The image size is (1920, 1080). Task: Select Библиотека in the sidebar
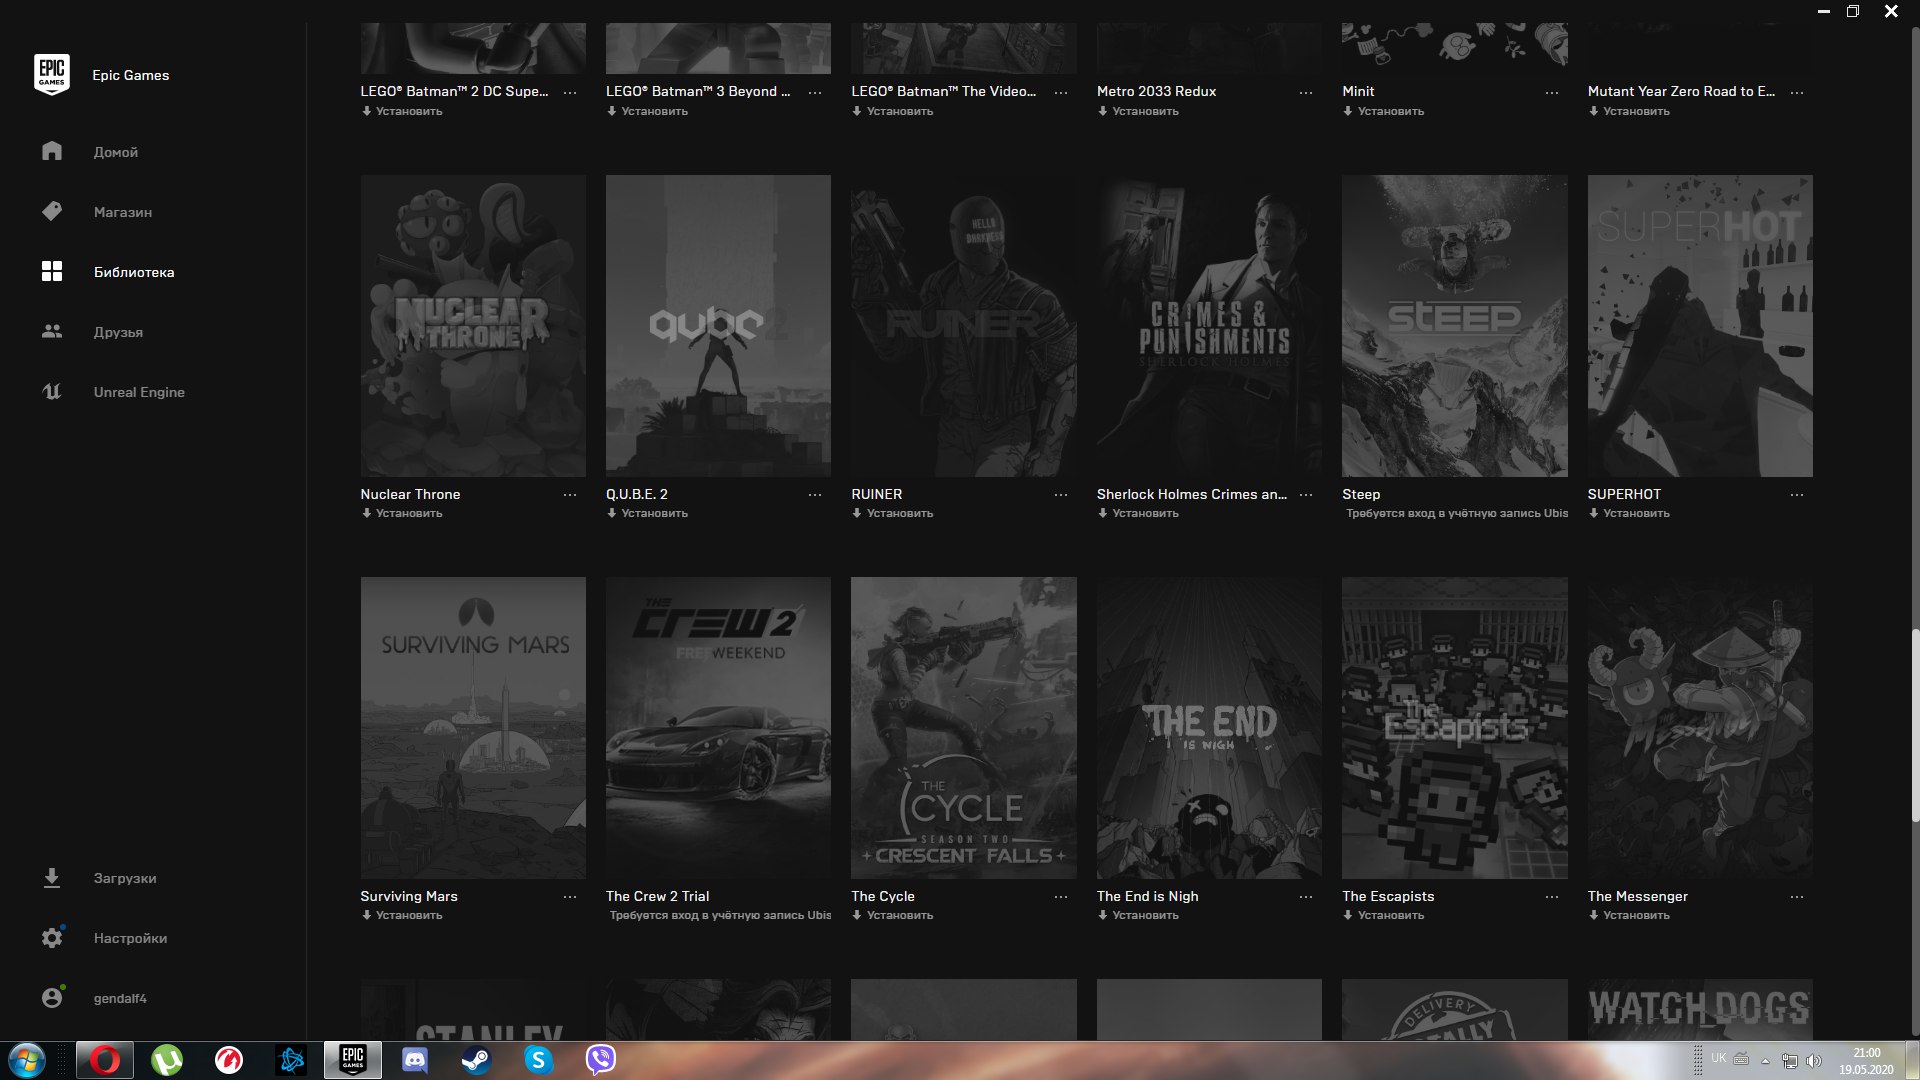click(134, 272)
